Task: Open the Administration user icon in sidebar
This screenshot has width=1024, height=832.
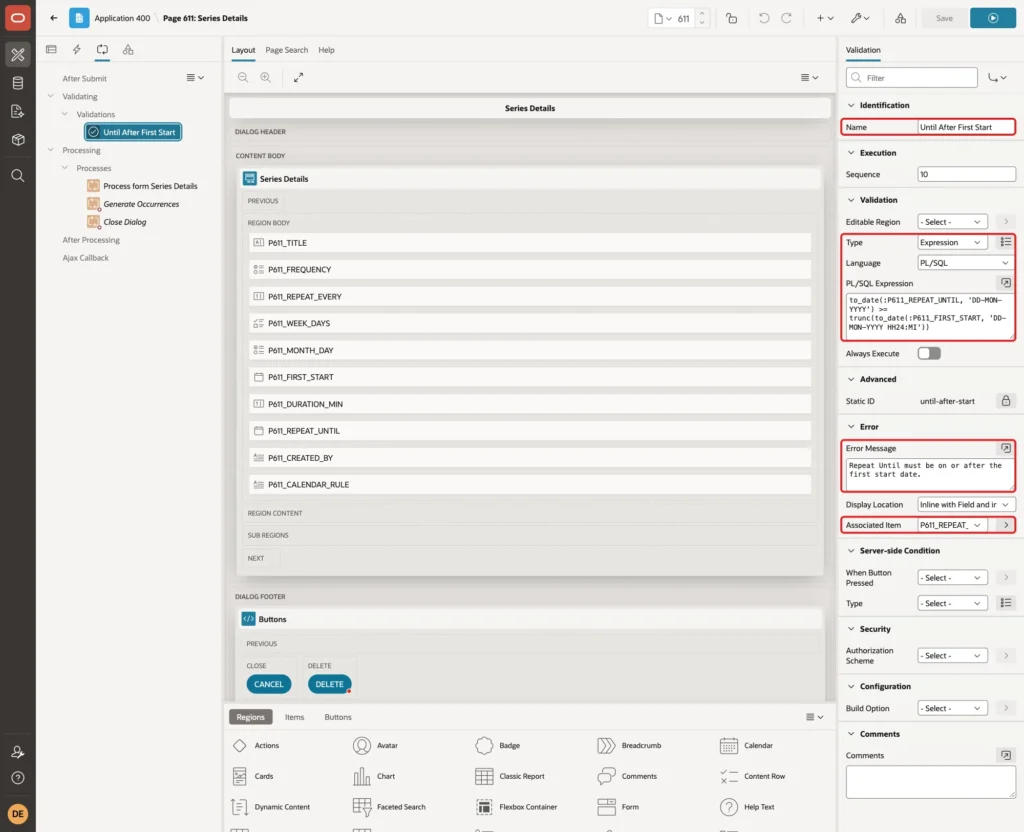Action: pos(18,752)
